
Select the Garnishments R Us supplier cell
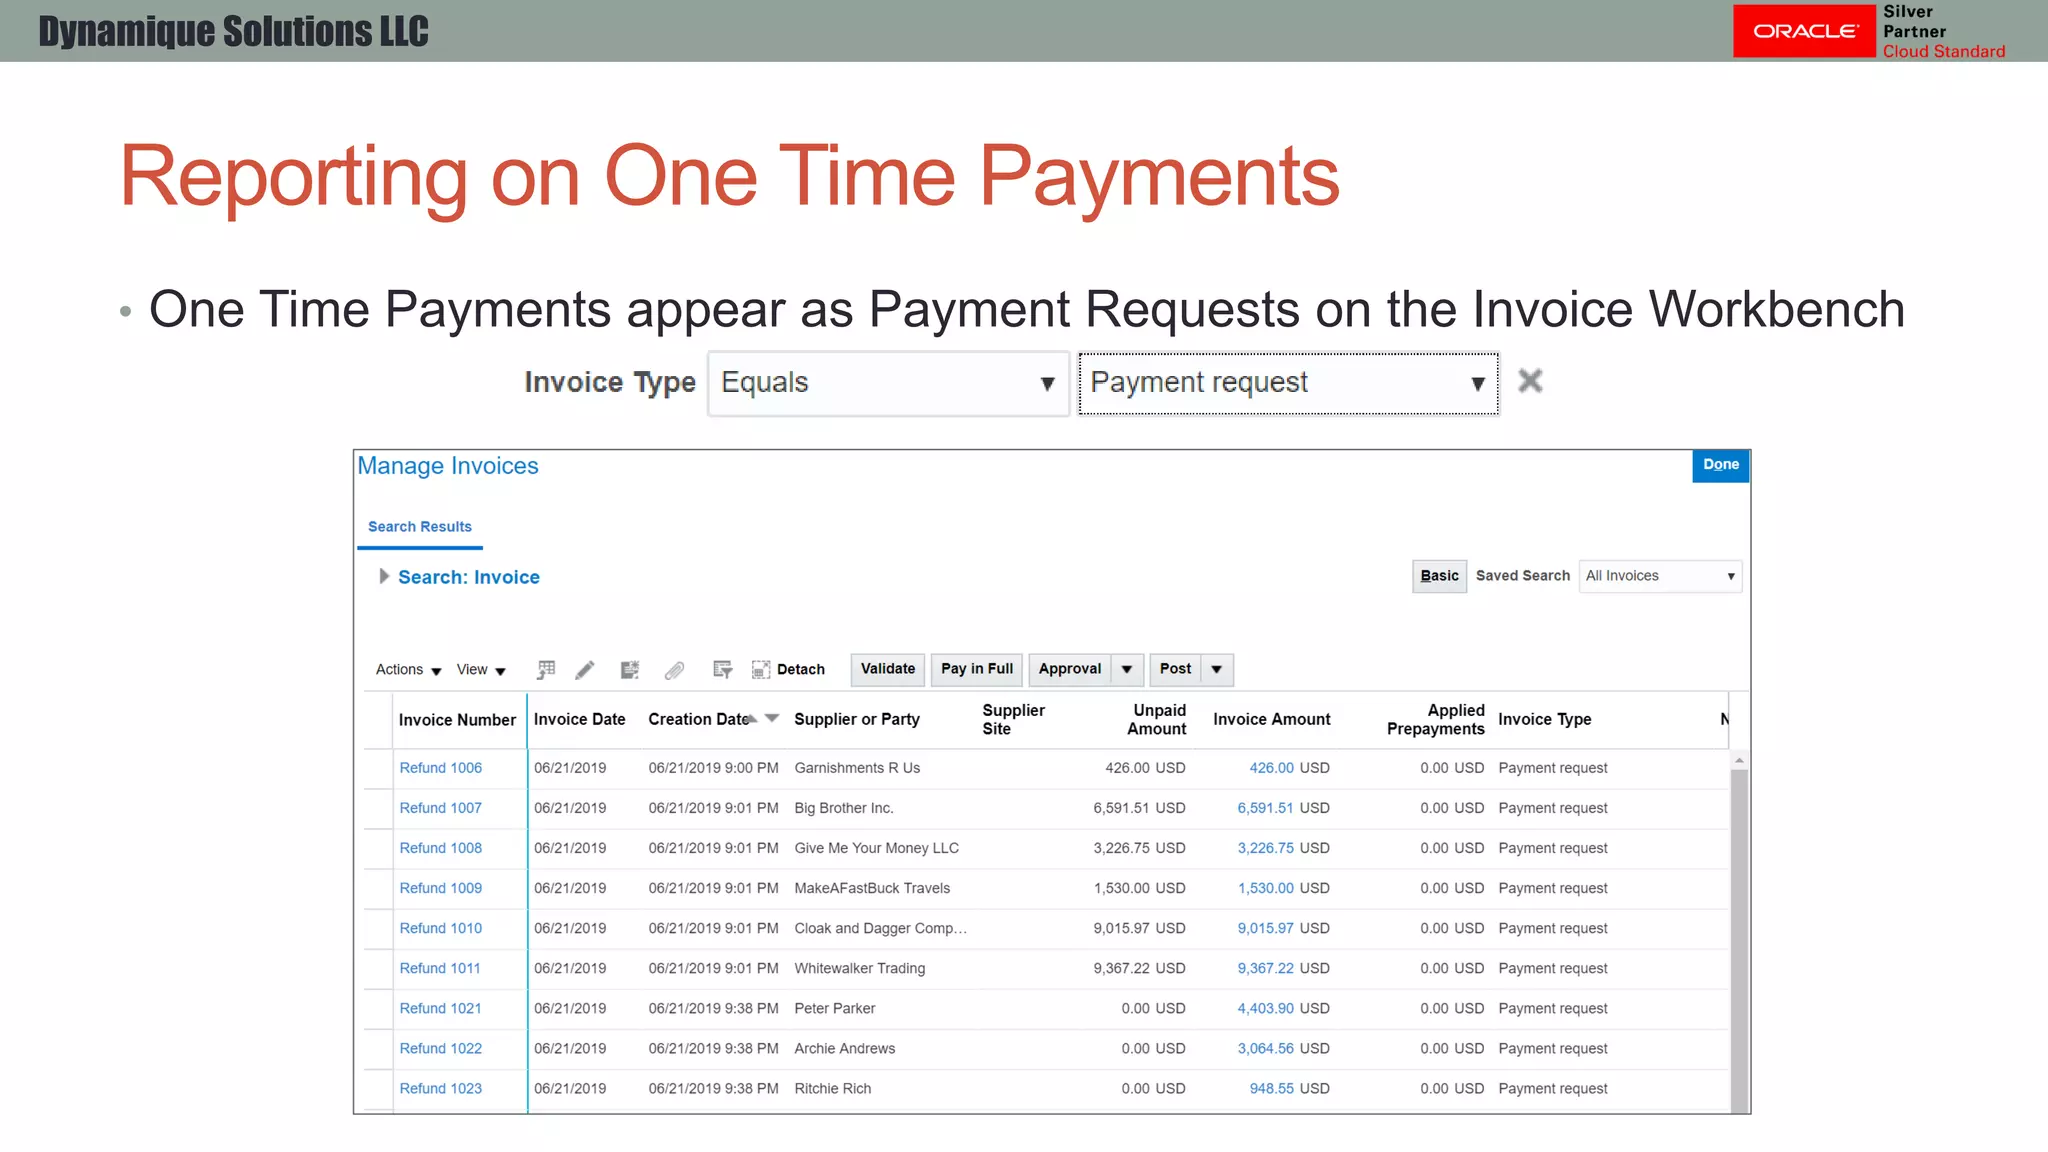coord(857,768)
